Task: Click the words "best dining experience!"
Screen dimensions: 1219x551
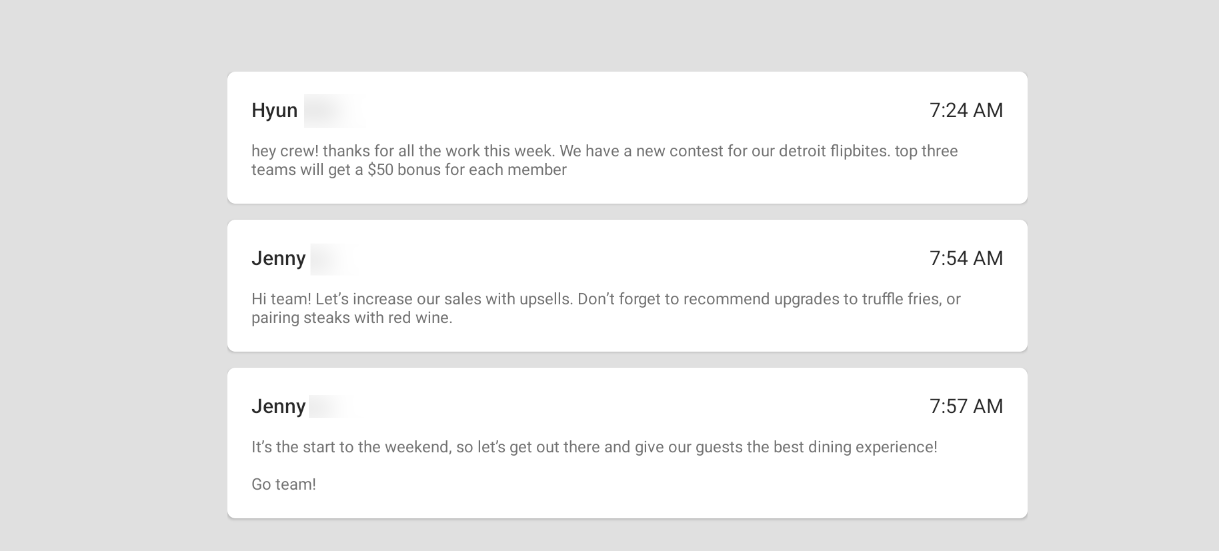Action: (x=855, y=447)
